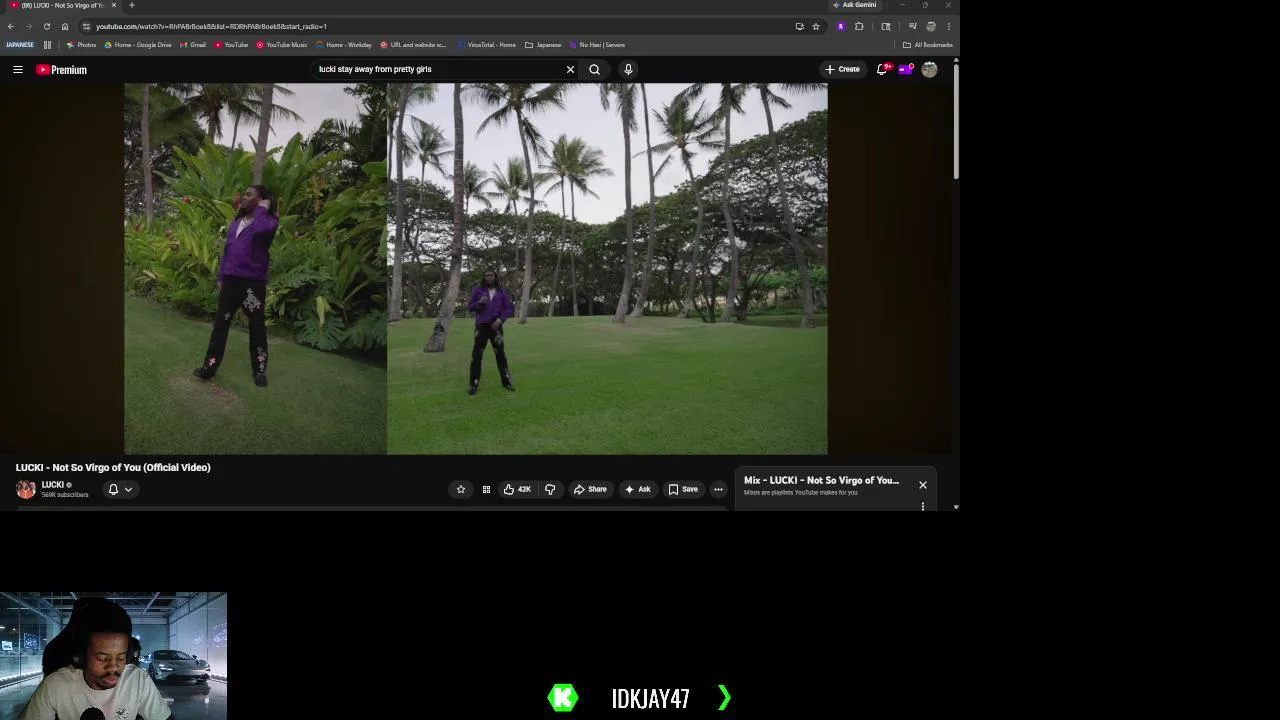
Task: Open the JAPANESE bookmark
Action: [x=20, y=45]
